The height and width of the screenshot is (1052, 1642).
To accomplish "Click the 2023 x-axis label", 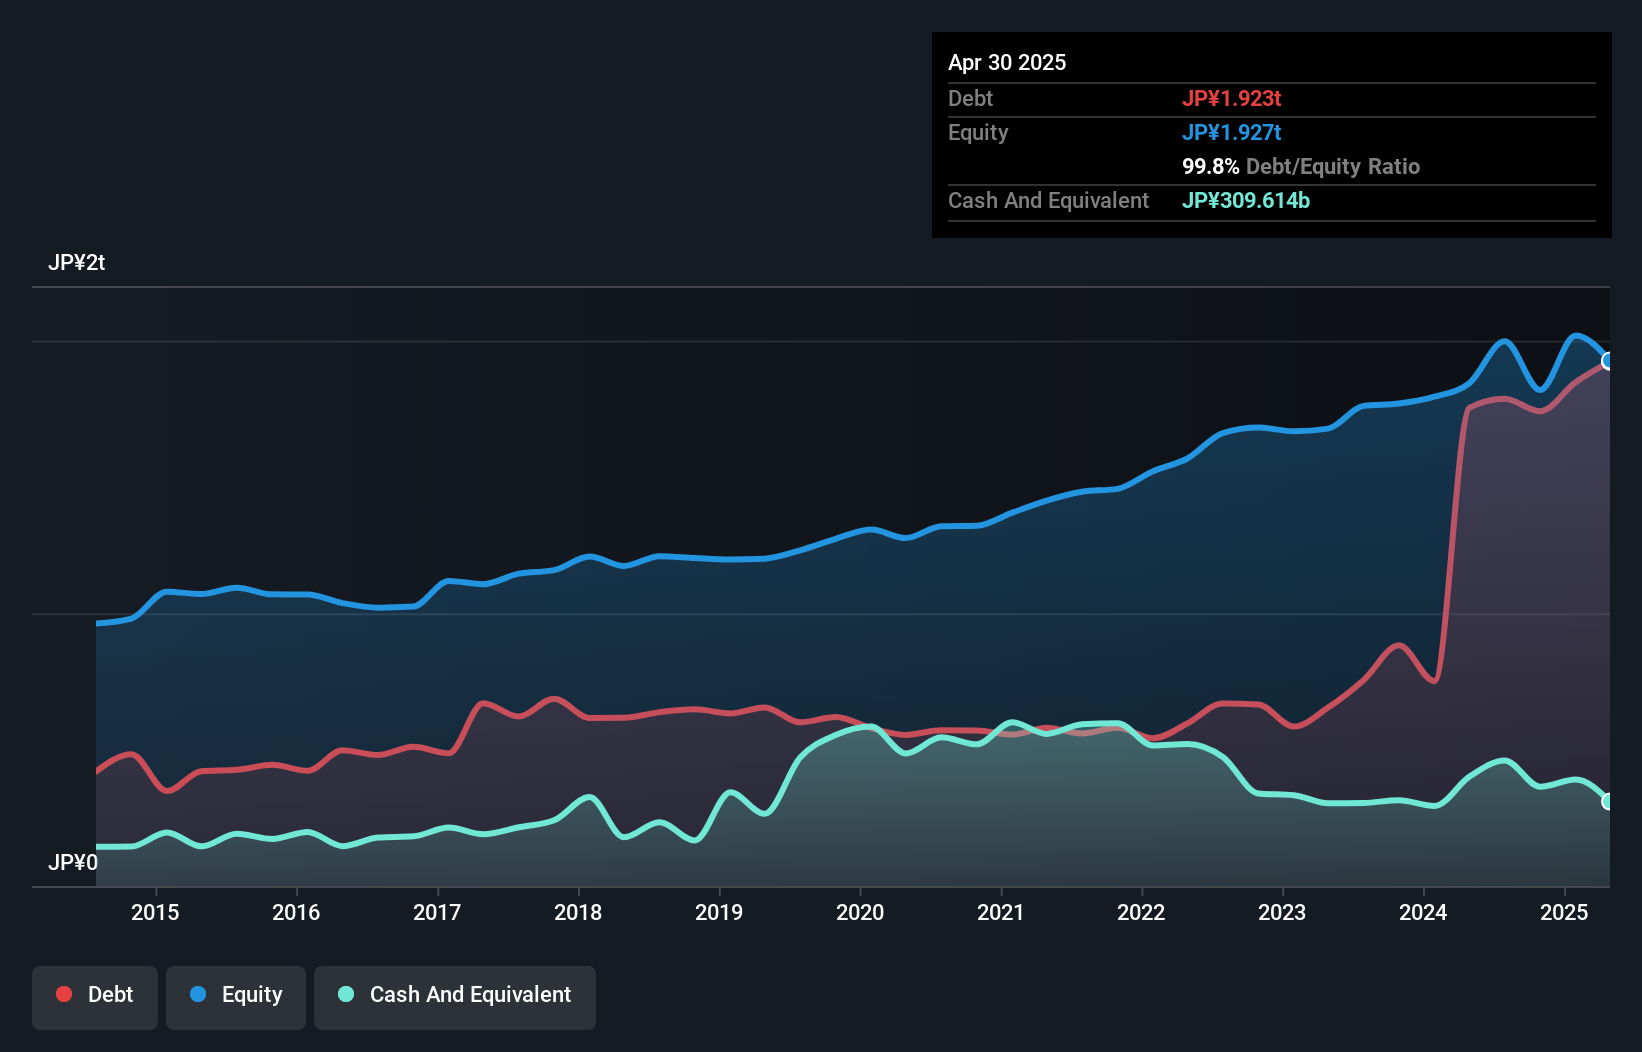I will 1282,912.
